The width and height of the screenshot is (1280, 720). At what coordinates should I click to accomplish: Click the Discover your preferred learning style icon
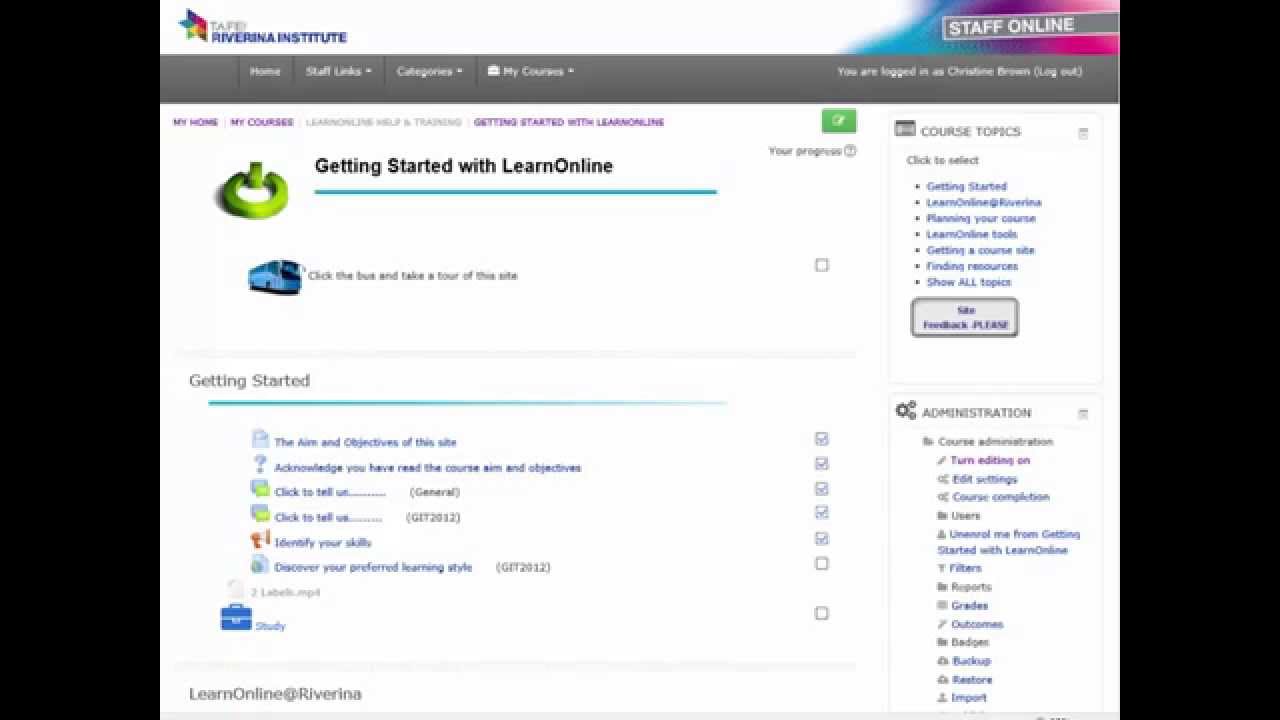(x=260, y=565)
